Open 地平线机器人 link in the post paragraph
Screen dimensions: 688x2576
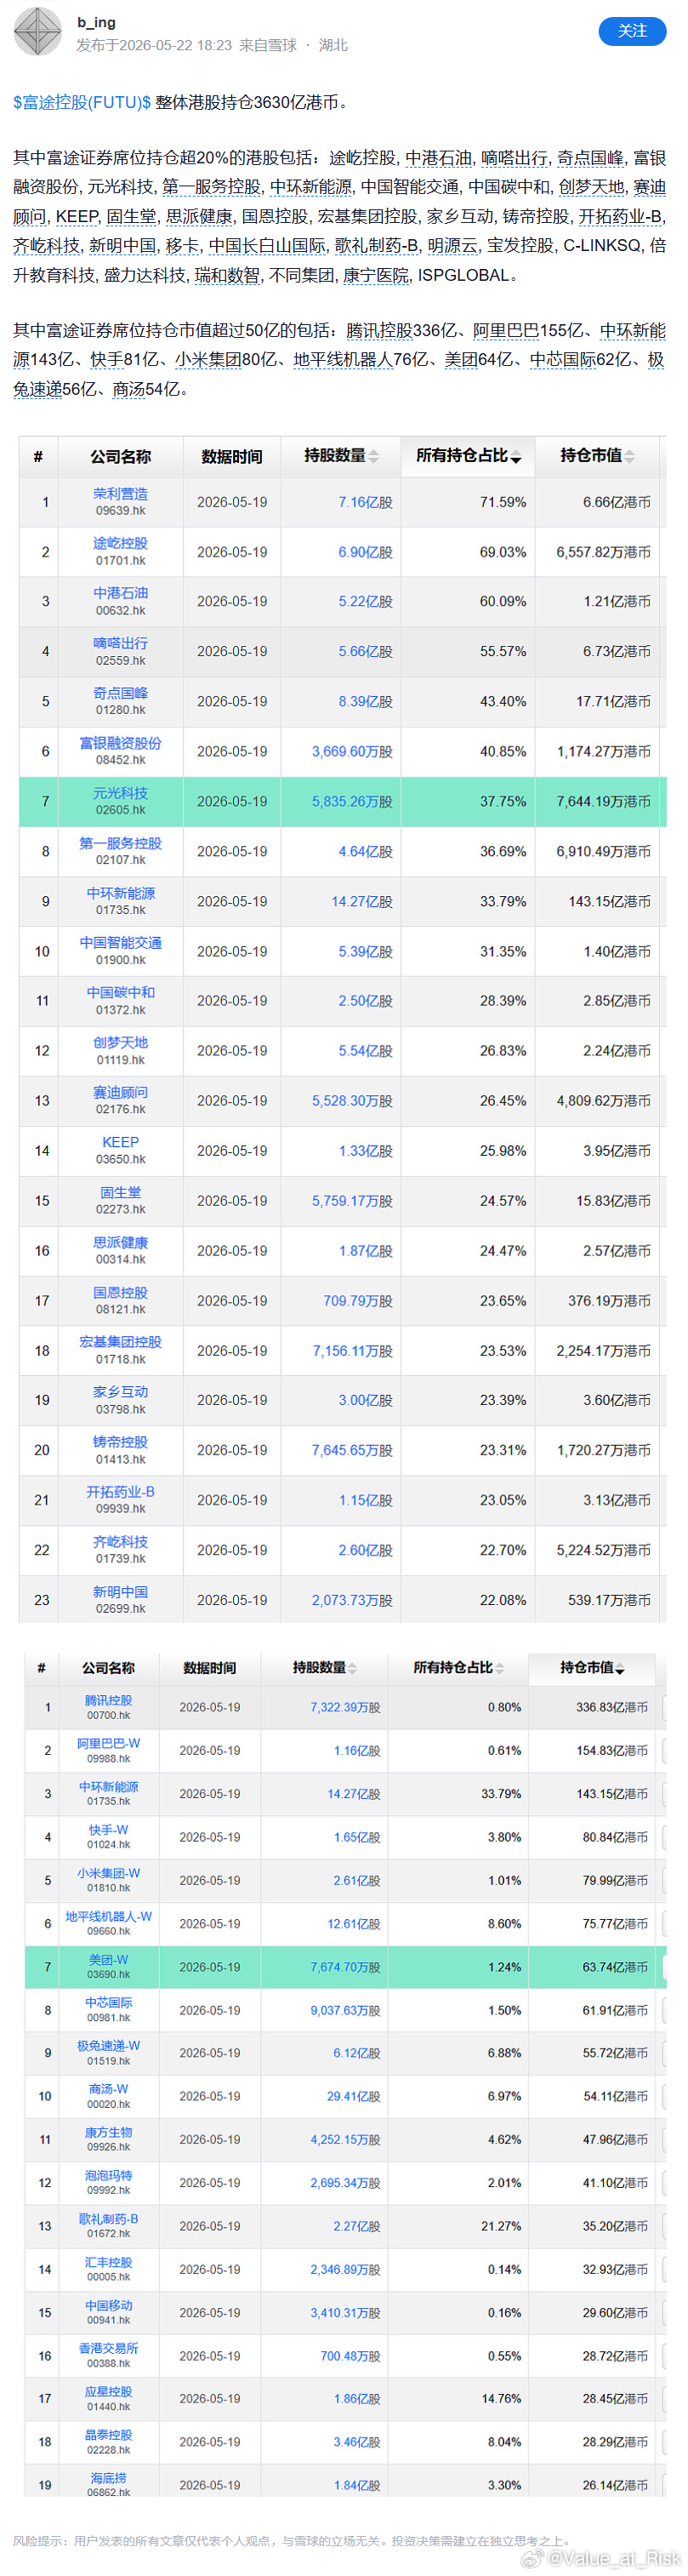click(x=342, y=359)
